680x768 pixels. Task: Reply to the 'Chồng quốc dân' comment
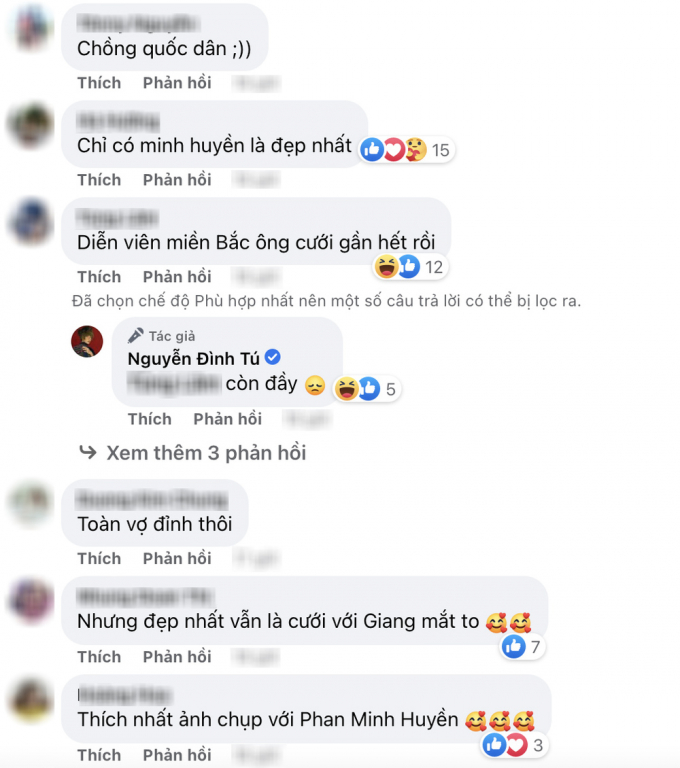pyautogui.click(x=177, y=83)
